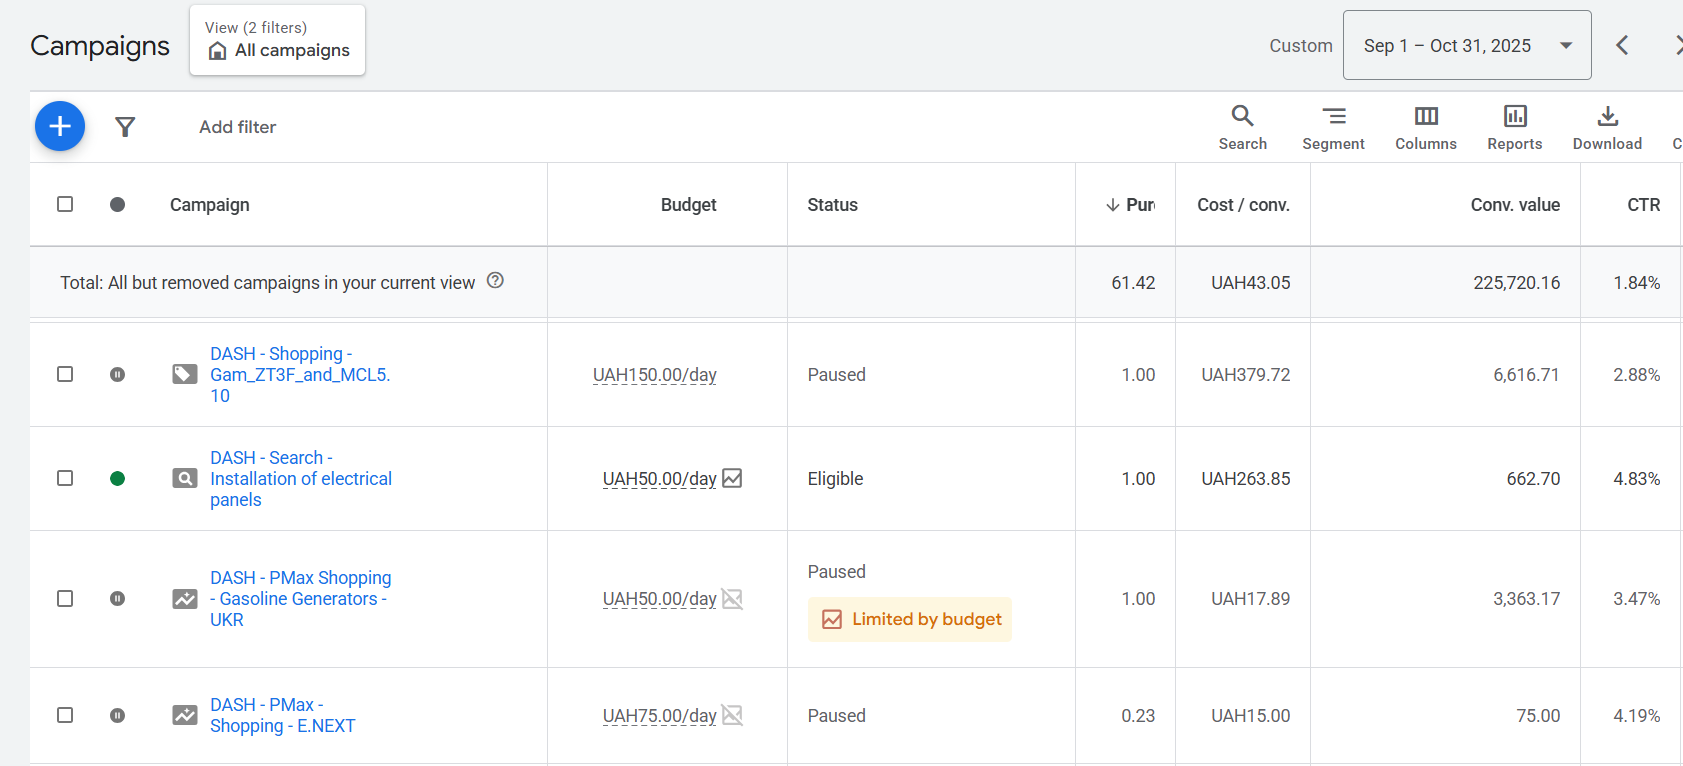Open green status dropdown for Search campaign

click(117, 479)
